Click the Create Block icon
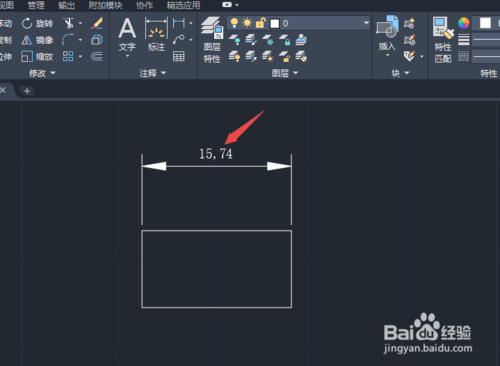500x366 pixels. tap(409, 23)
